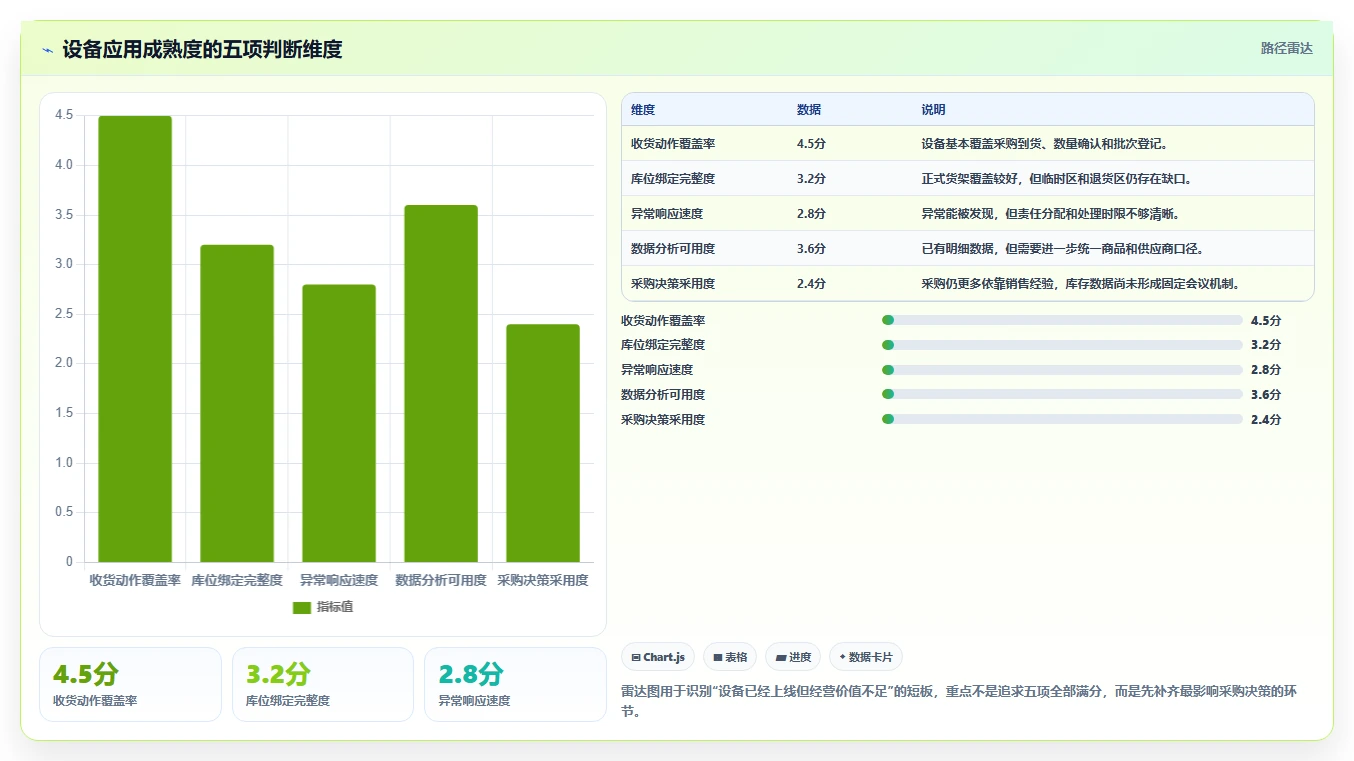Click x-axis label 收货动作覆盖率
This screenshot has height=761, width=1354.
[135, 580]
